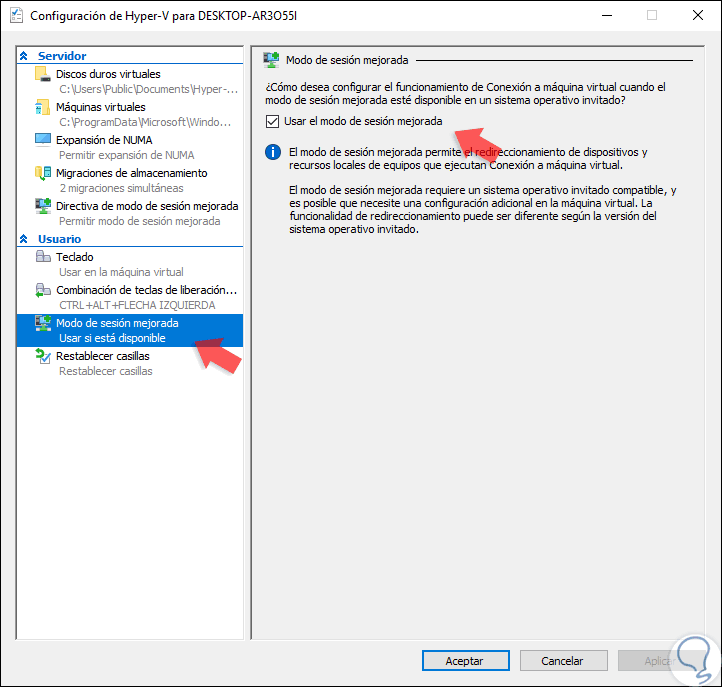722x687 pixels.
Task: Uncheck Usar el modo de sesión mejorada
Action: click(x=273, y=122)
